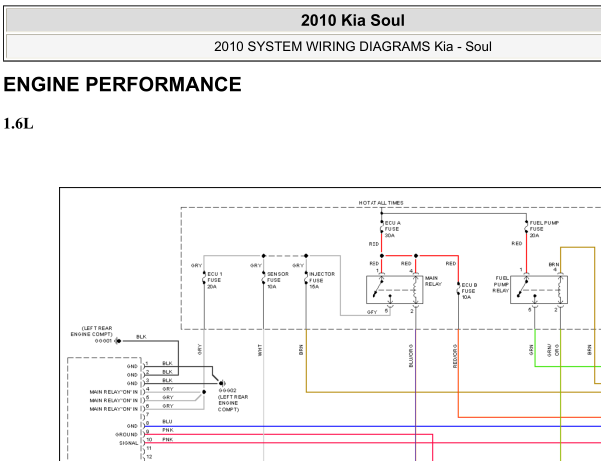Click the junction dot above Sensor fuse
This screenshot has height=461, width=601.
264,256
